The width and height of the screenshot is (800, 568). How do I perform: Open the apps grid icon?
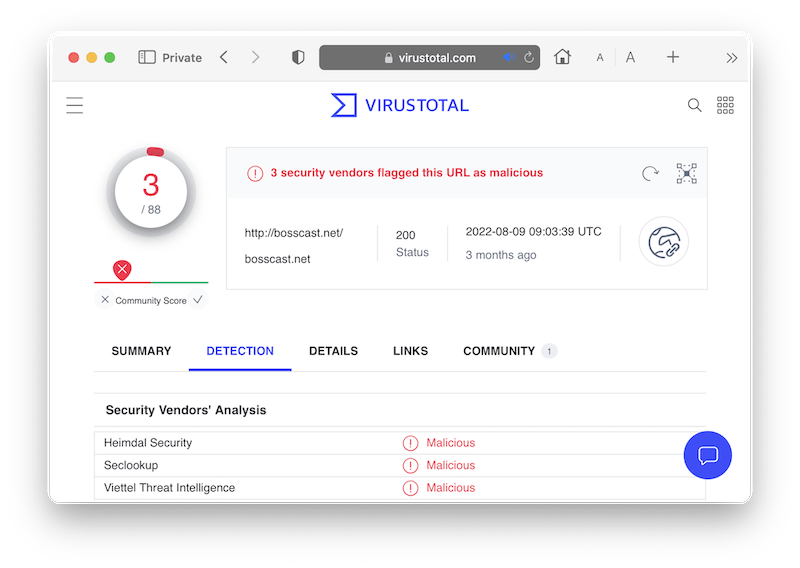(x=725, y=105)
